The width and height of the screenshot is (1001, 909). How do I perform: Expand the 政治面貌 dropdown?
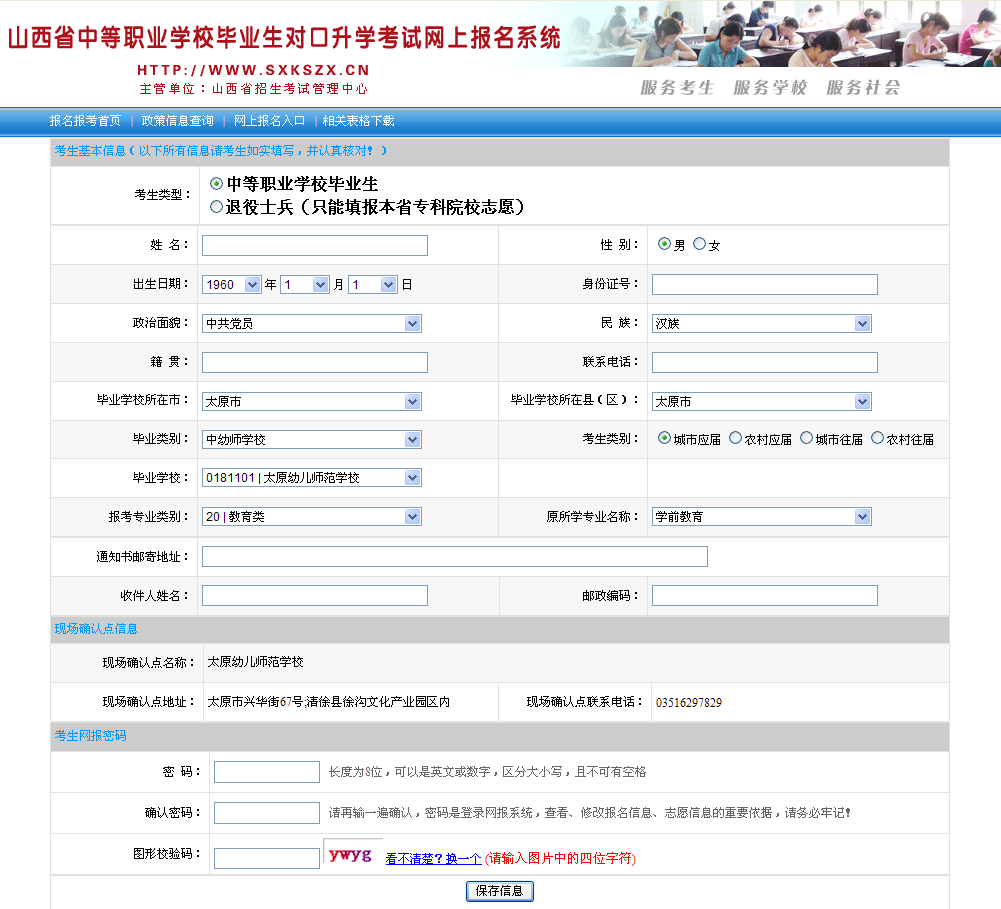click(311, 324)
